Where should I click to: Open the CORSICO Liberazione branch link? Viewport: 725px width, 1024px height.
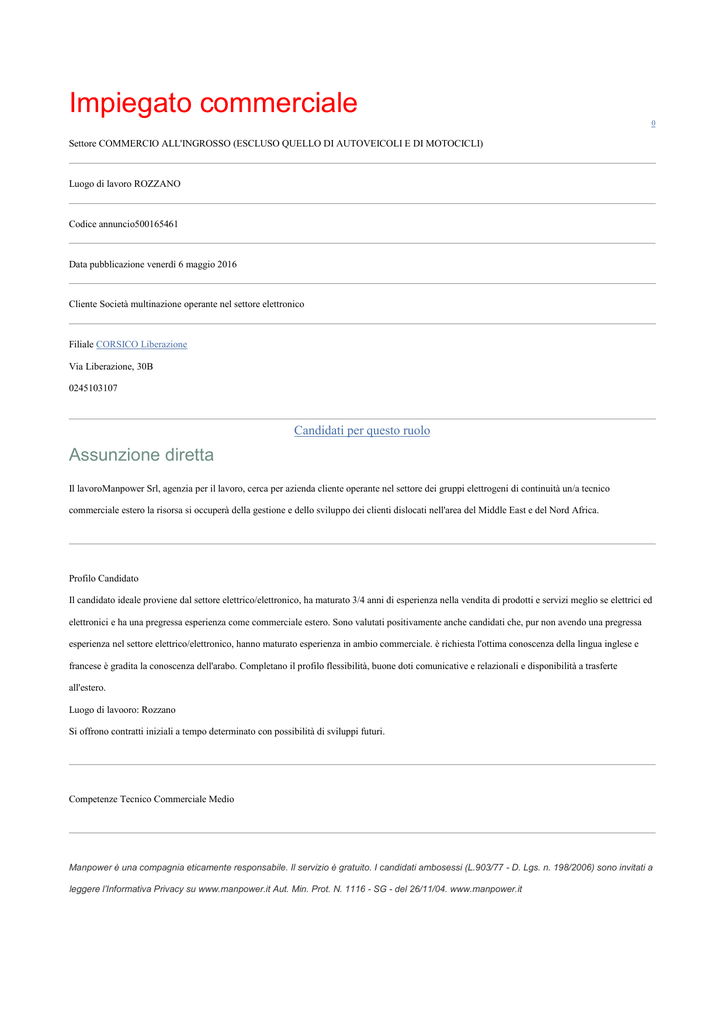pyautogui.click(x=141, y=344)
